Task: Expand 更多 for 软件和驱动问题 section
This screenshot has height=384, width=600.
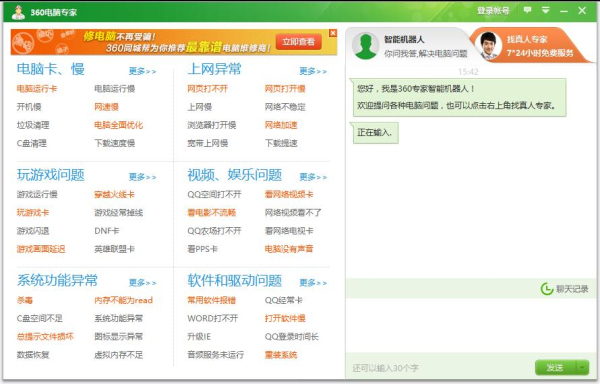Action: coord(313,283)
